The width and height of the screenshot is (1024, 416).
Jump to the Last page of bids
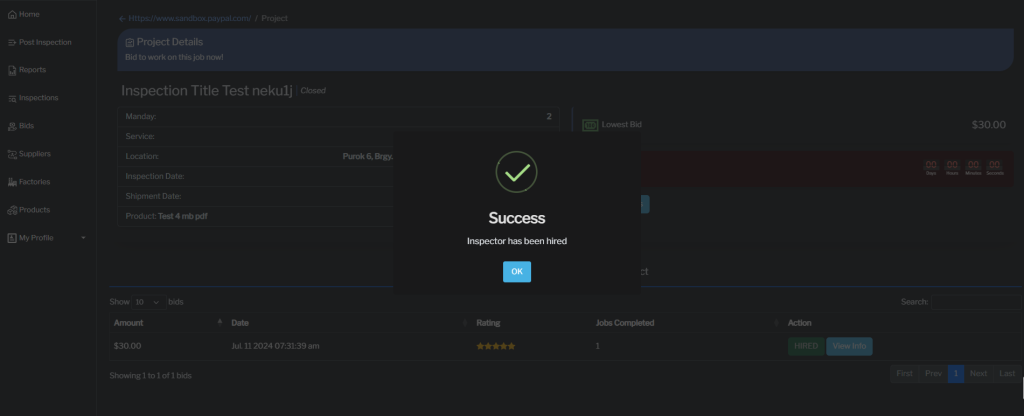(x=1007, y=374)
